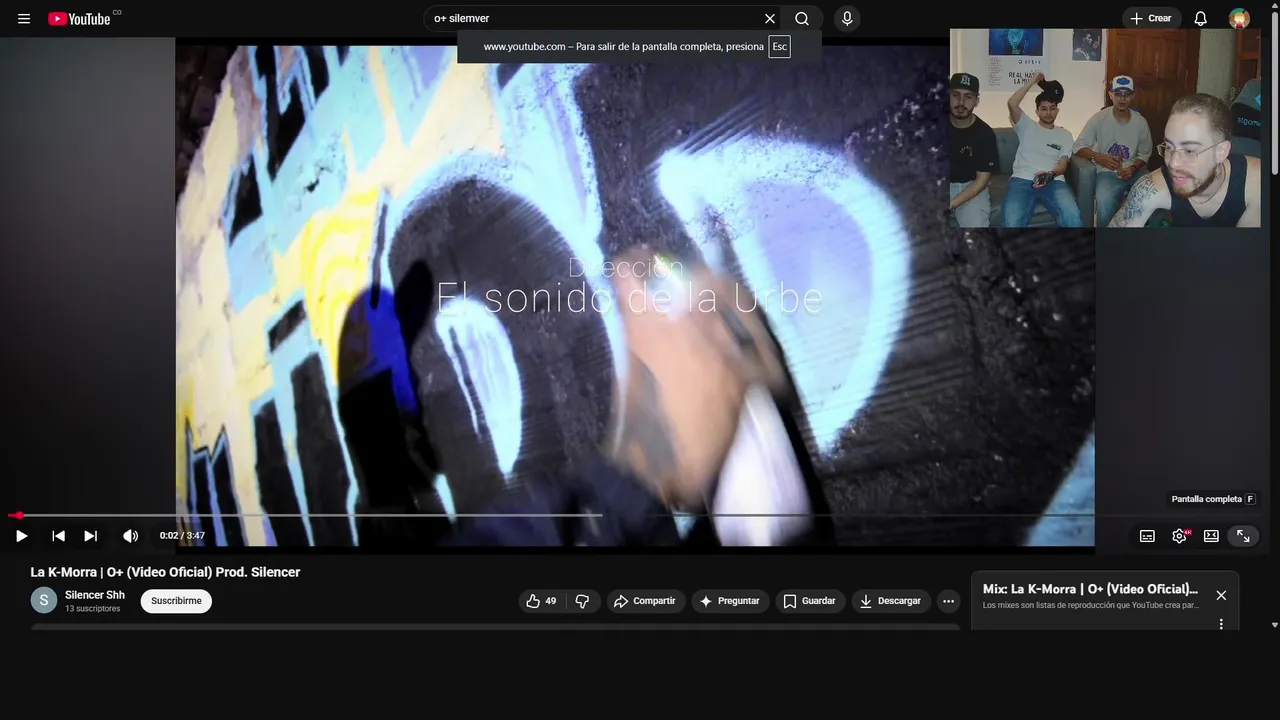Open the more actions three-dot menu
Image resolution: width=1280 pixels, height=720 pixels.
948,601
